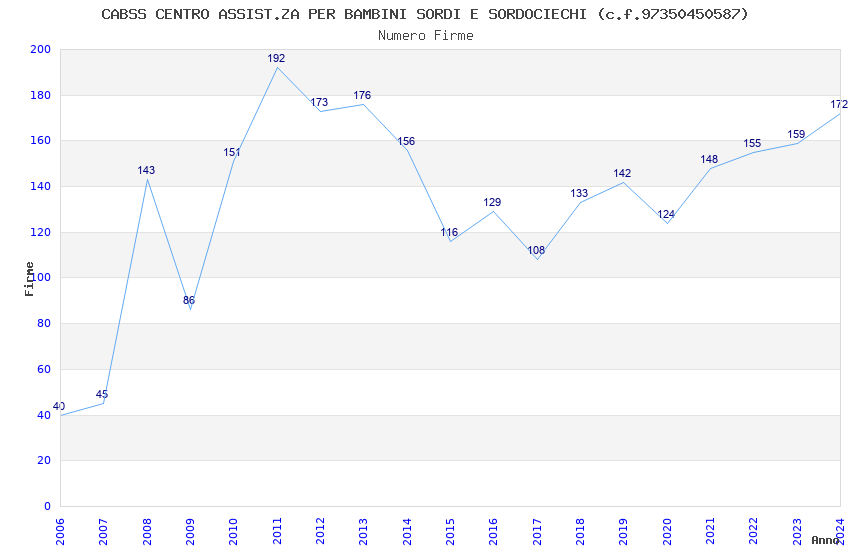
Task: Select the data label 45 for 2007
Action: [x=102, y=394]
